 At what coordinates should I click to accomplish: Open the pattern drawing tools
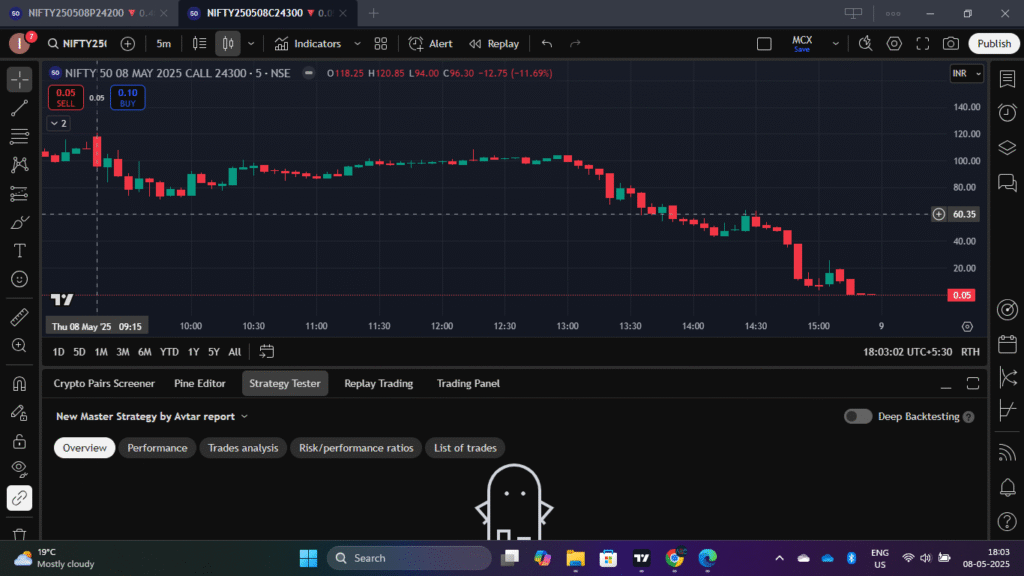[20, 165]
